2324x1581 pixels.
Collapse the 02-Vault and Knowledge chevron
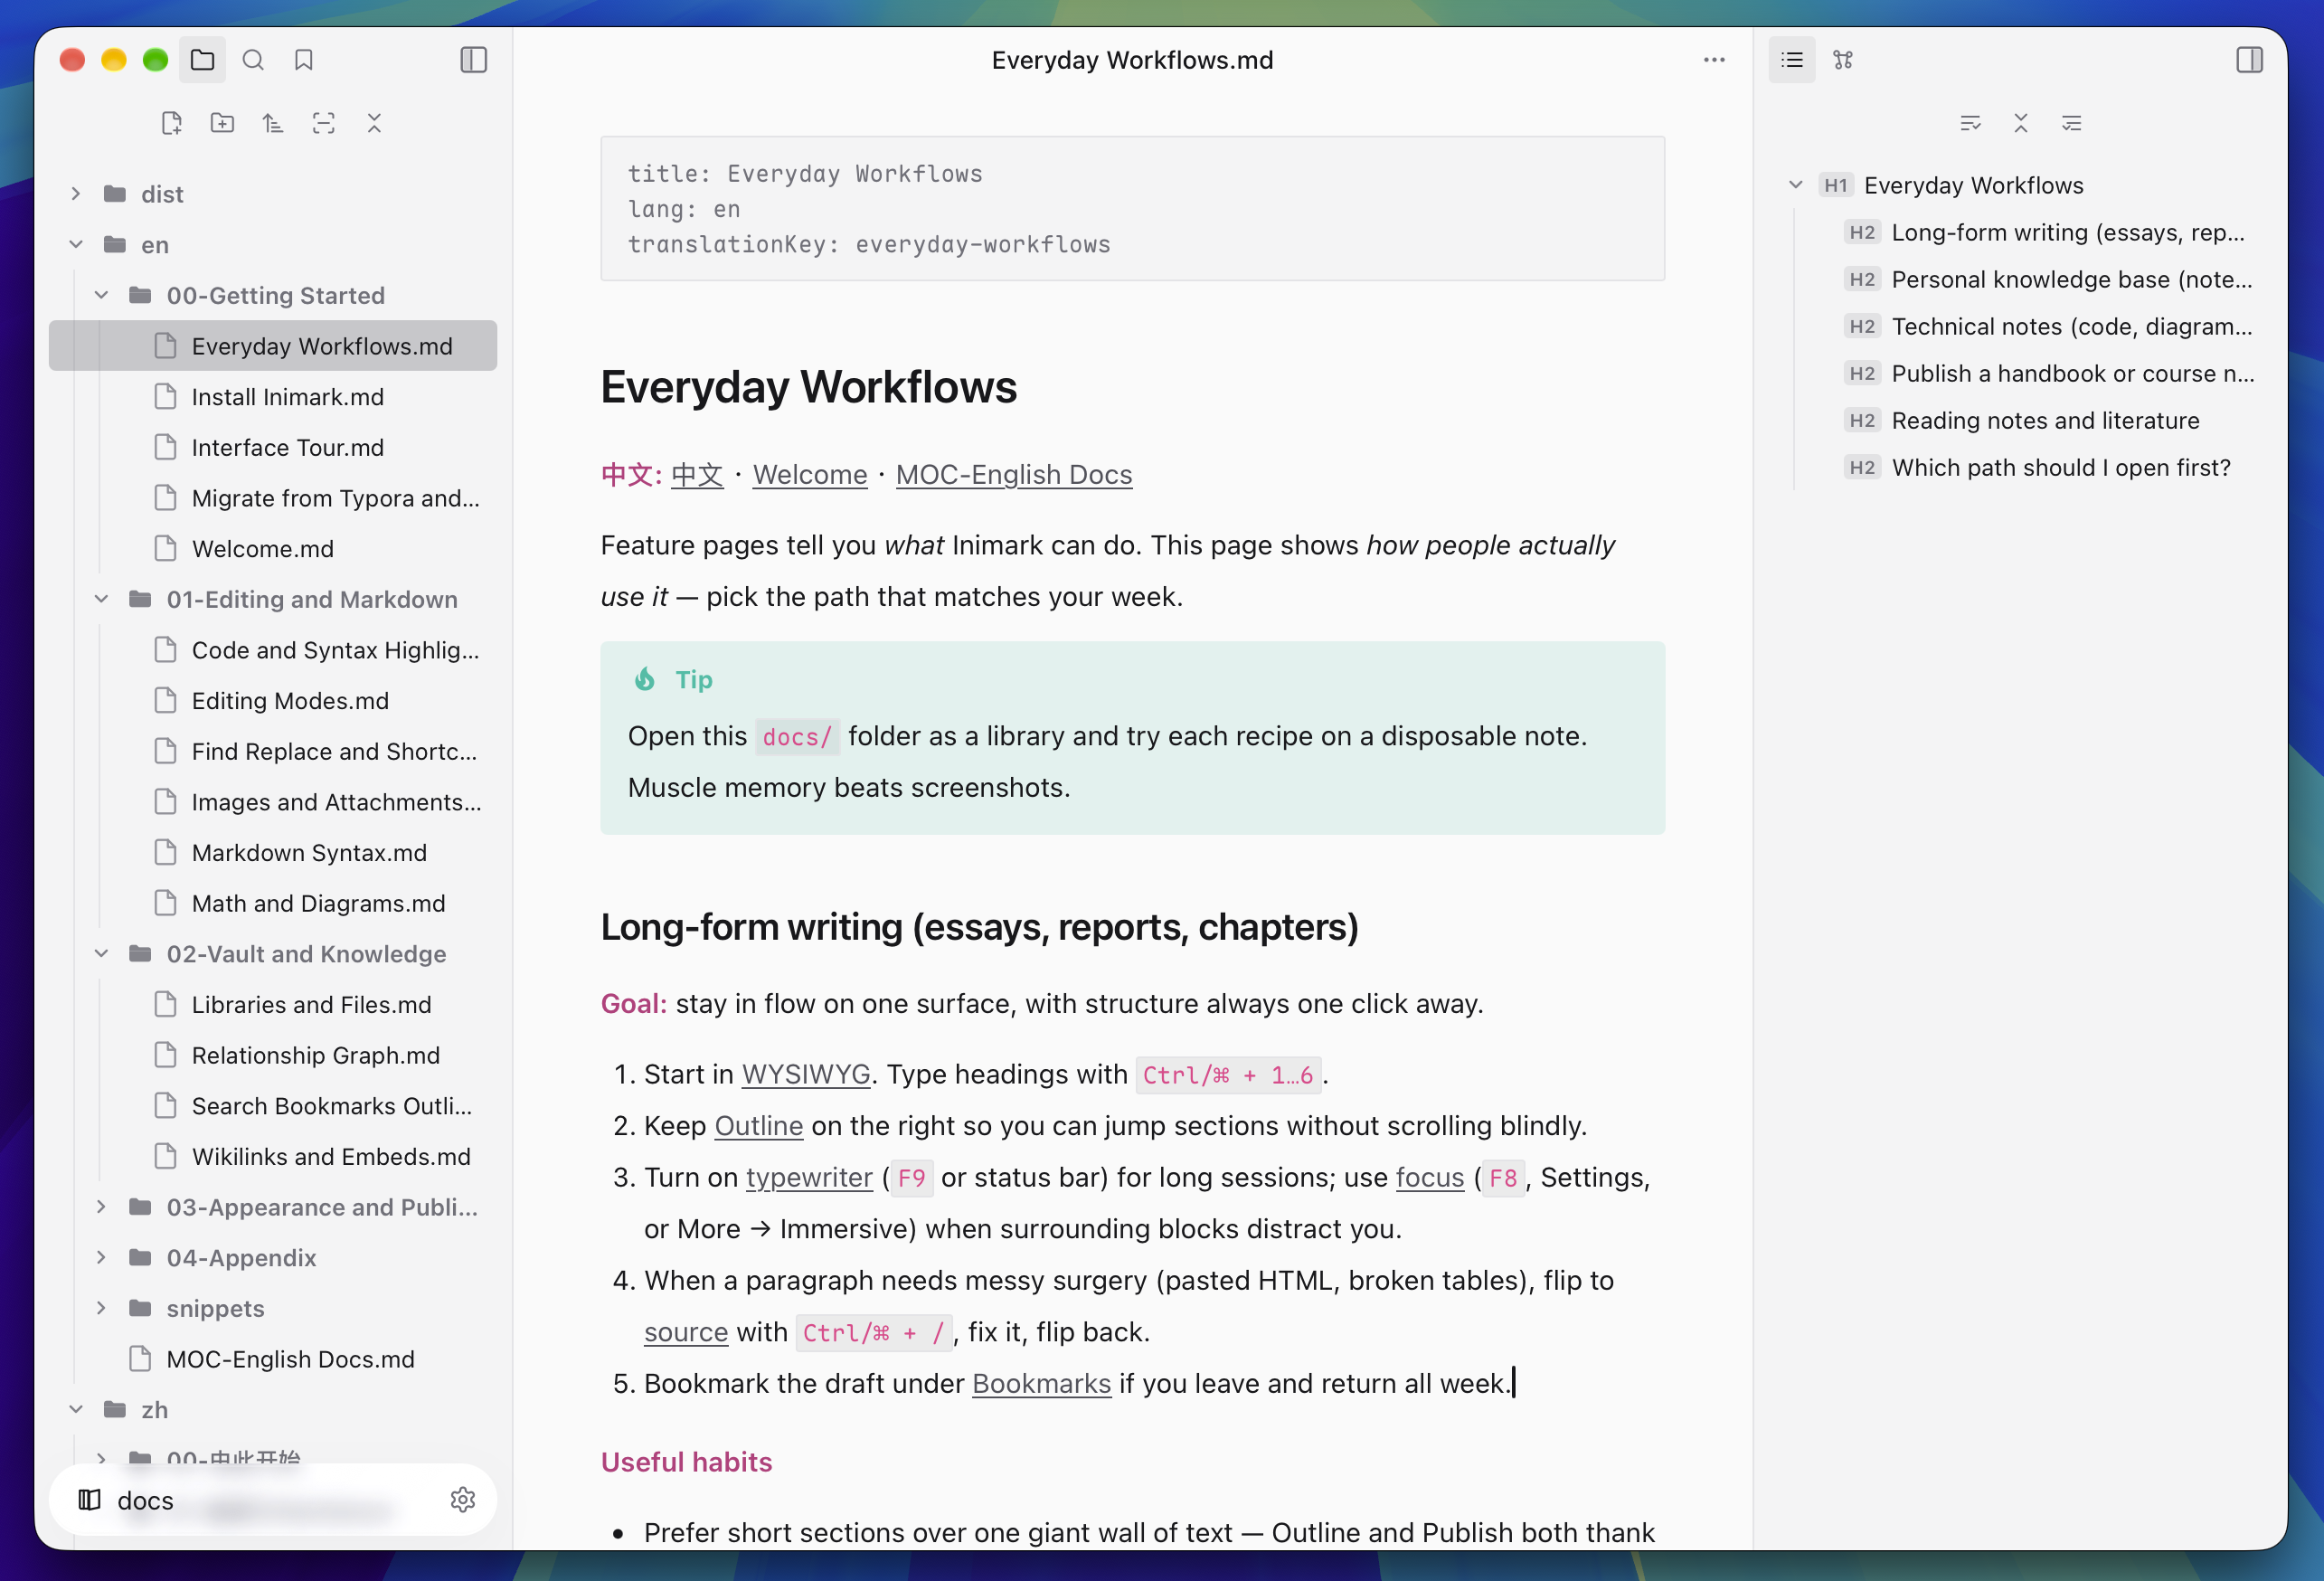[x=101, y=953]
